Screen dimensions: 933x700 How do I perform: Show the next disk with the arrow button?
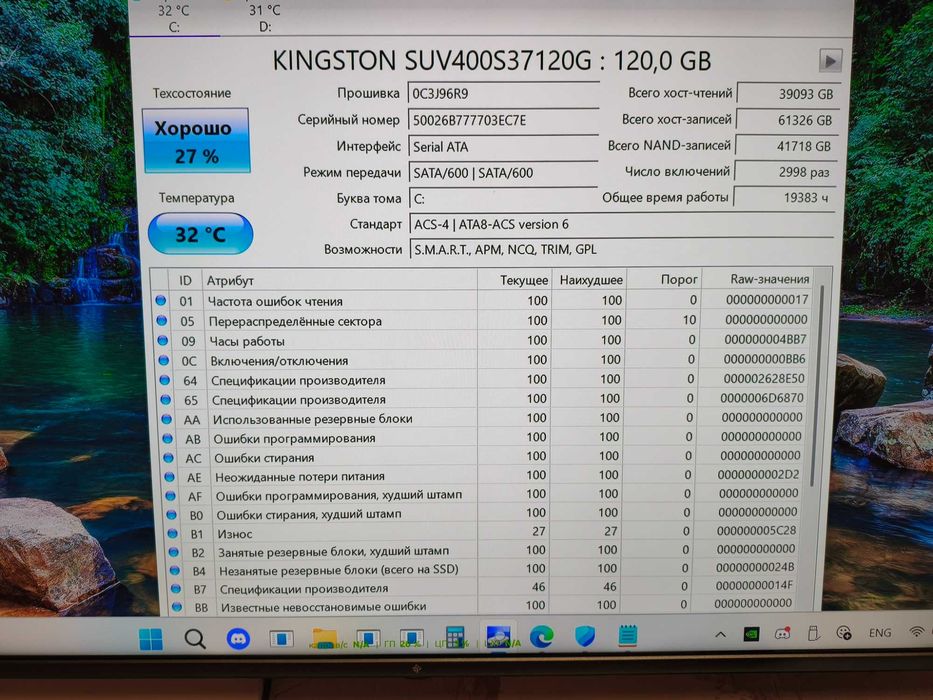tap(830, 60)
